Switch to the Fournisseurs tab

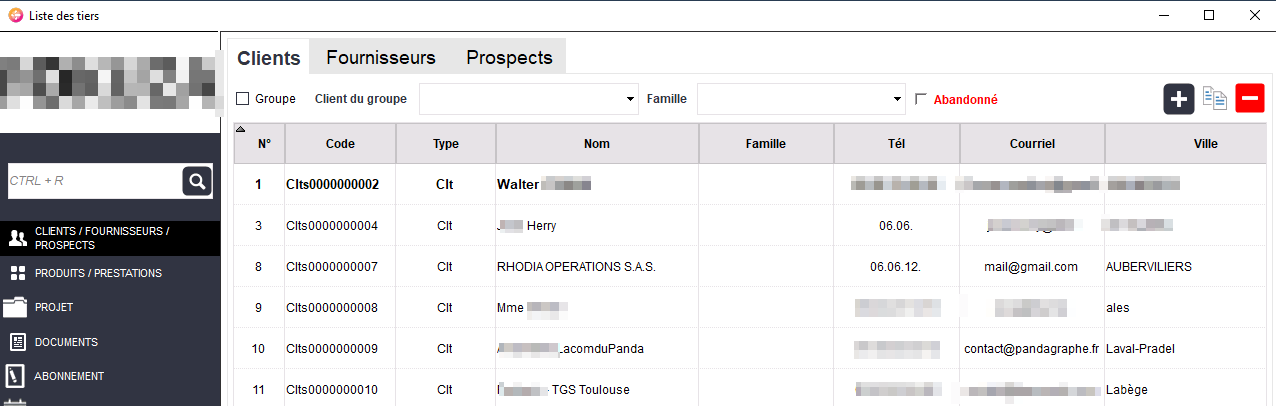pos(381,57)
